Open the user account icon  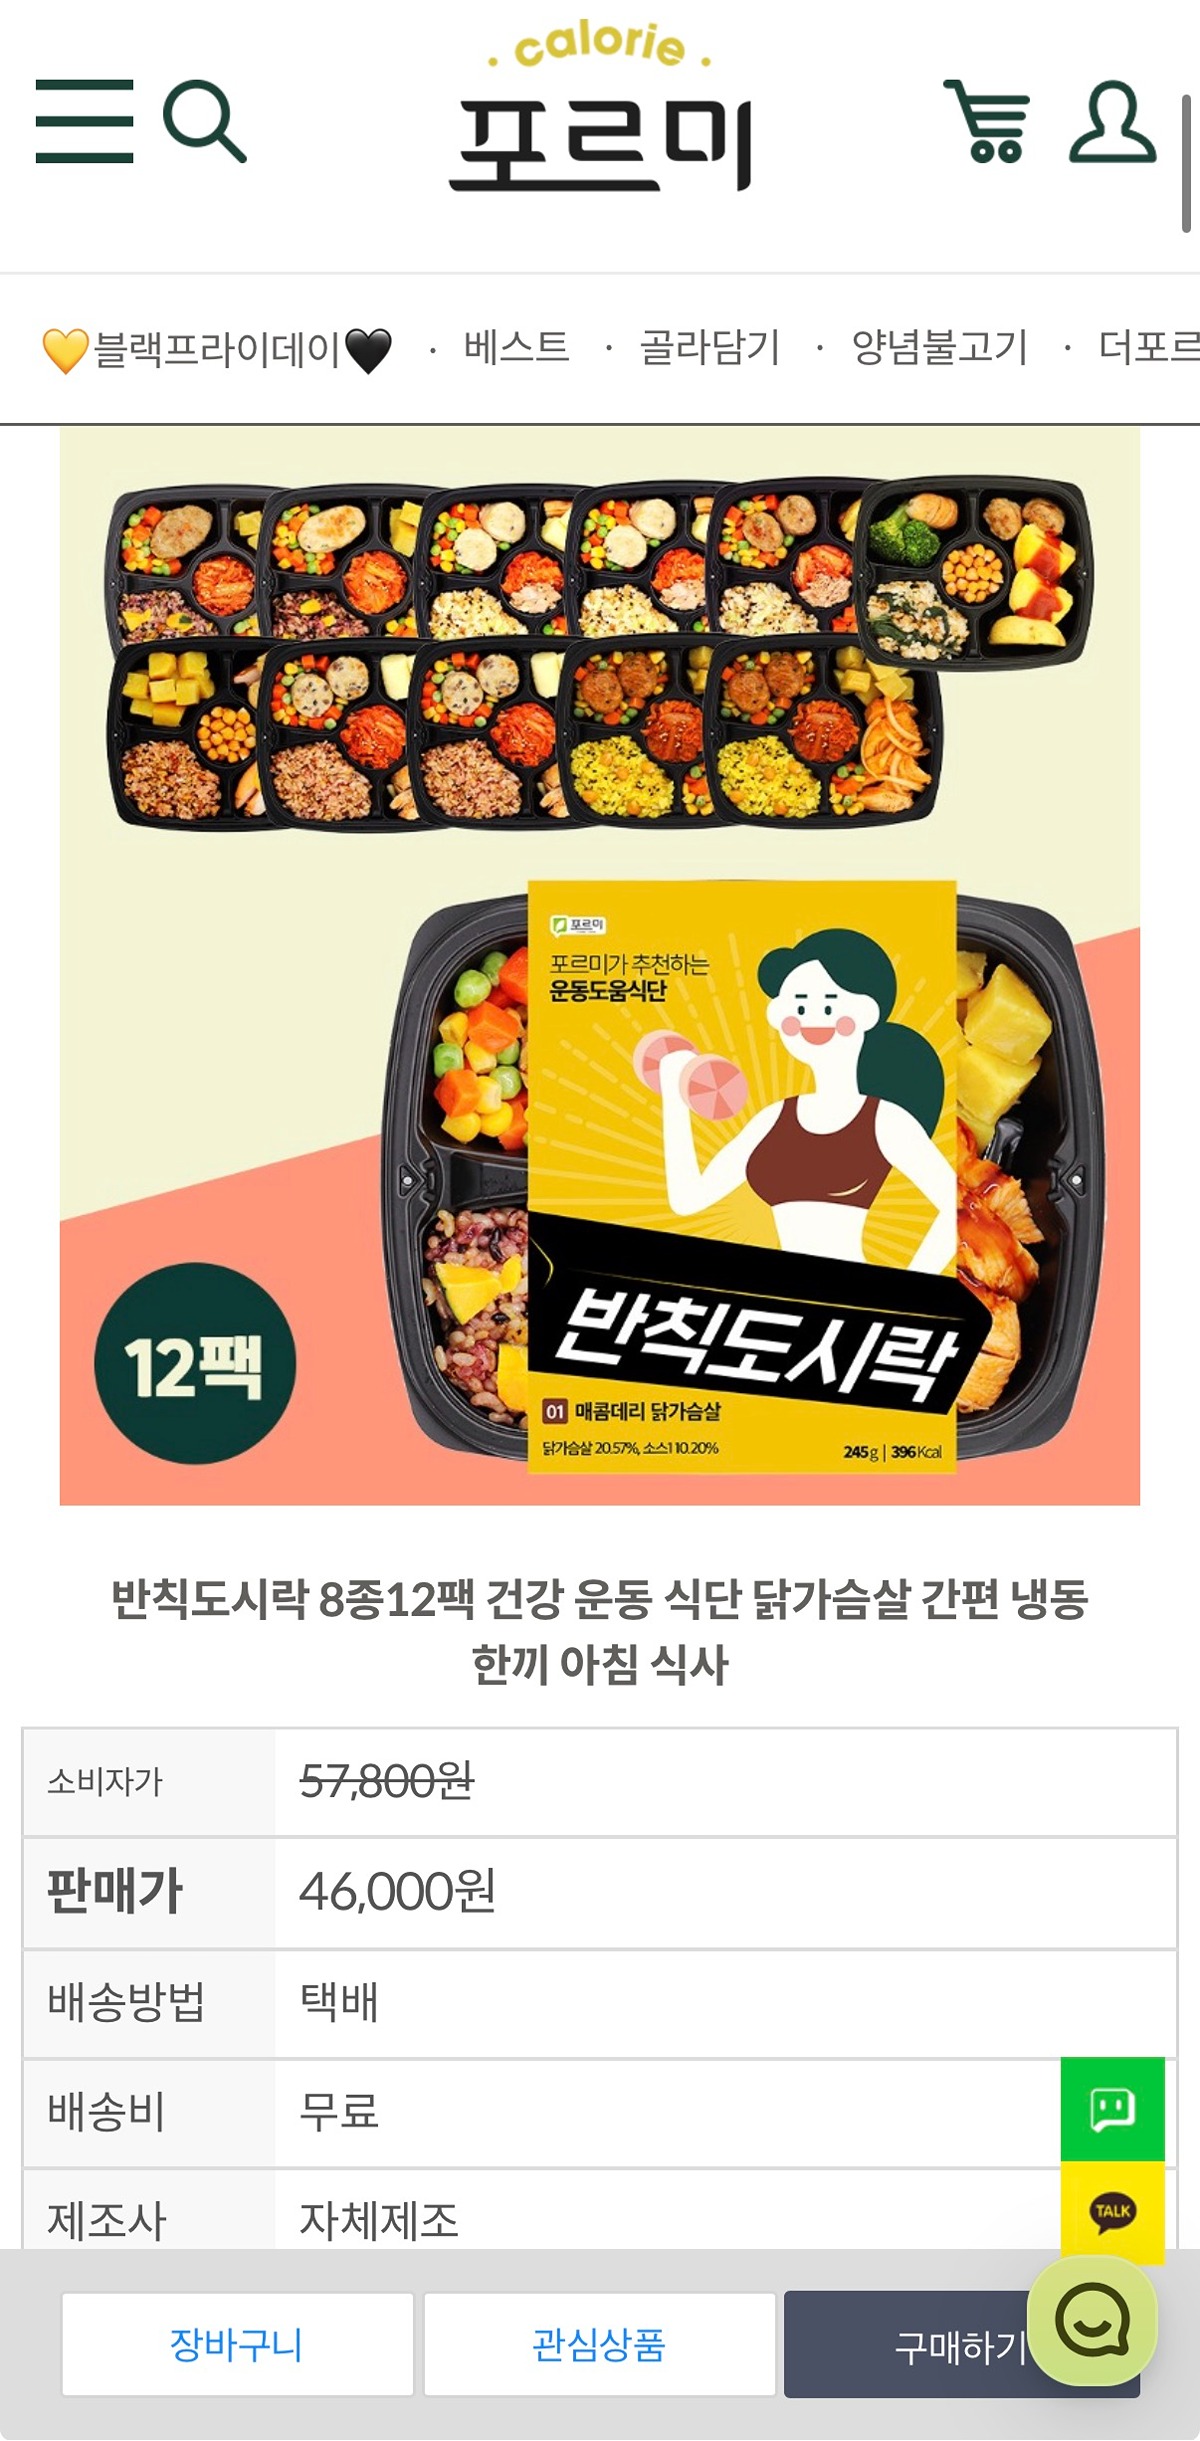click(1112, 121)
